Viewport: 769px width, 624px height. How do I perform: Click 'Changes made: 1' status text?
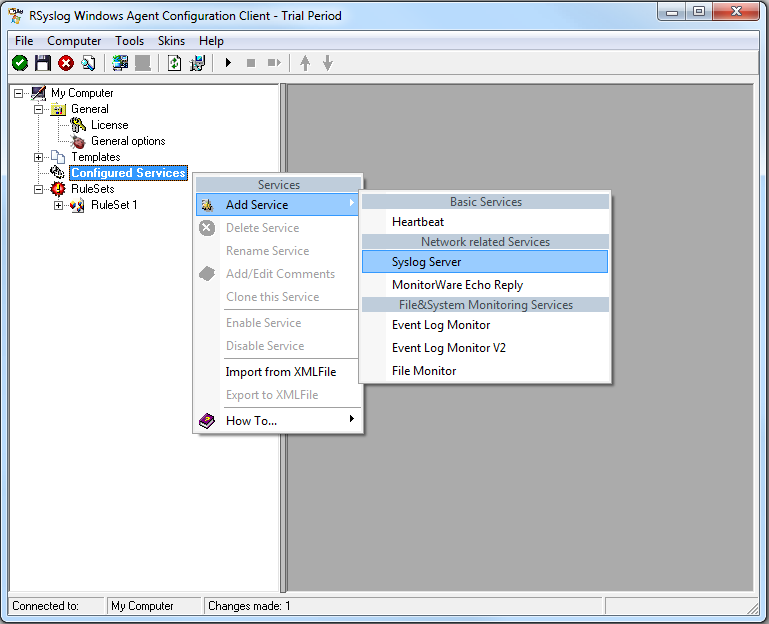[x=249, y=606]
